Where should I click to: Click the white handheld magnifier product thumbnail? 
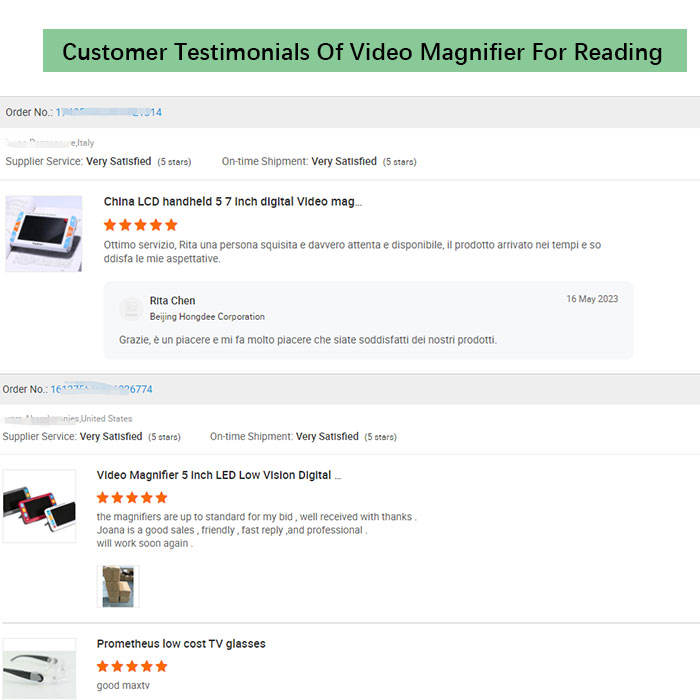tap(43, 234)
